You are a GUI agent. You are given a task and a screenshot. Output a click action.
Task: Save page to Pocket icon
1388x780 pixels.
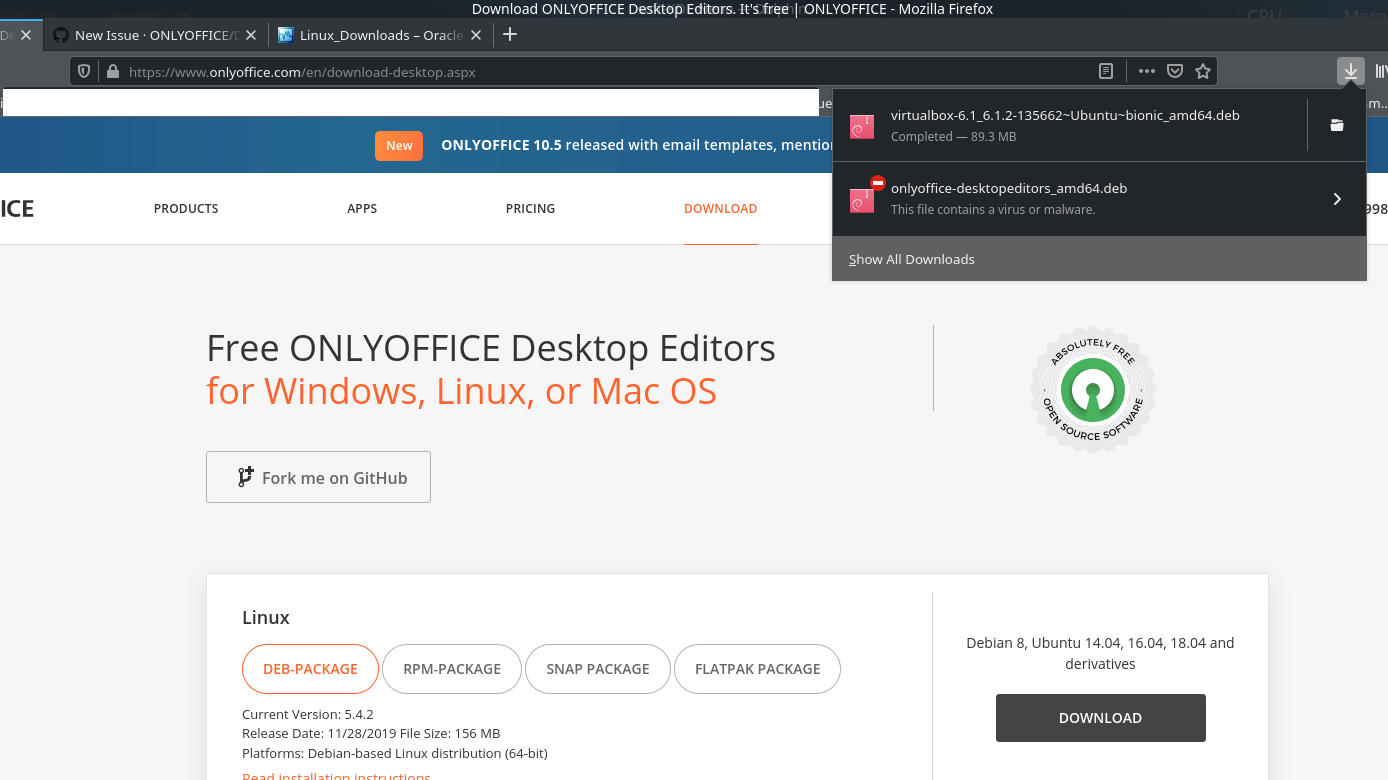[1176, 71]
